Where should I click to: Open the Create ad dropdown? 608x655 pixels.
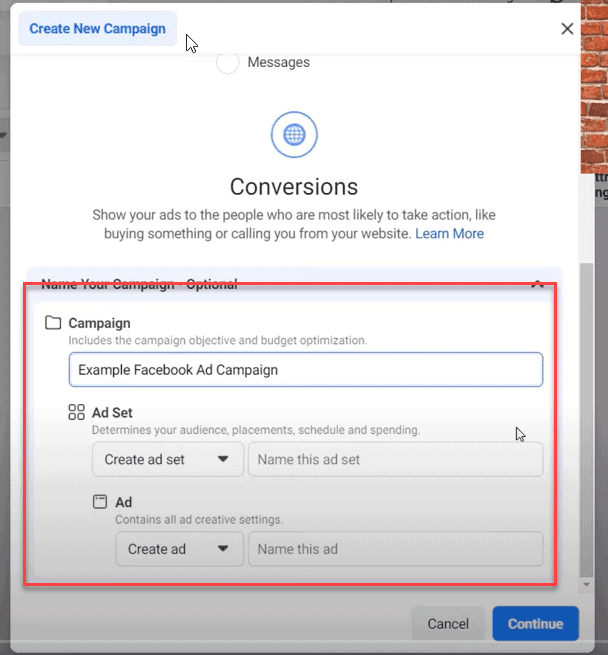179,549
